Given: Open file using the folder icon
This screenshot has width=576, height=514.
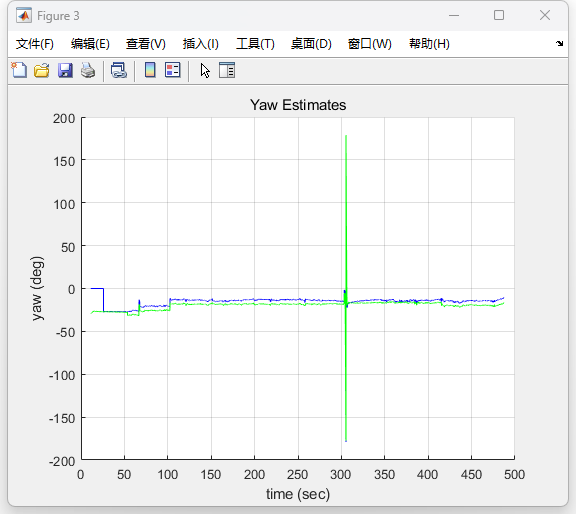Looking at the screenshot, I should tap(42, 70).
